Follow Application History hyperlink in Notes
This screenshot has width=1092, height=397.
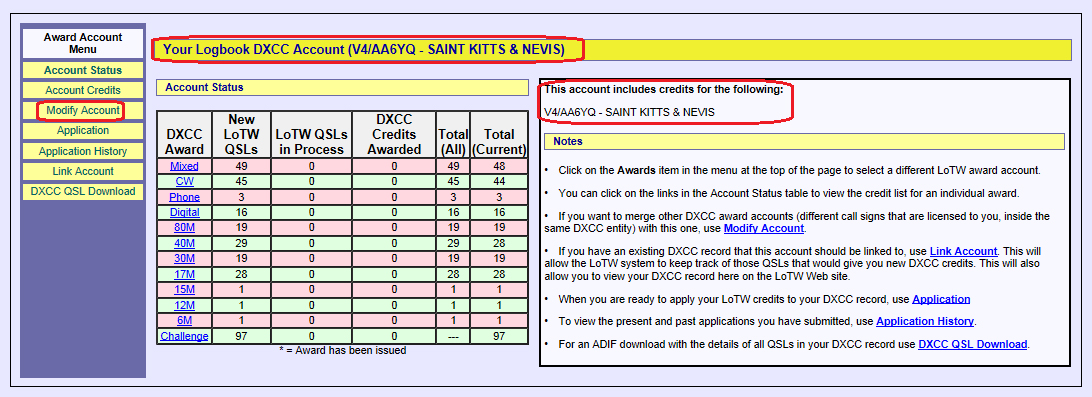pos(925,322)
